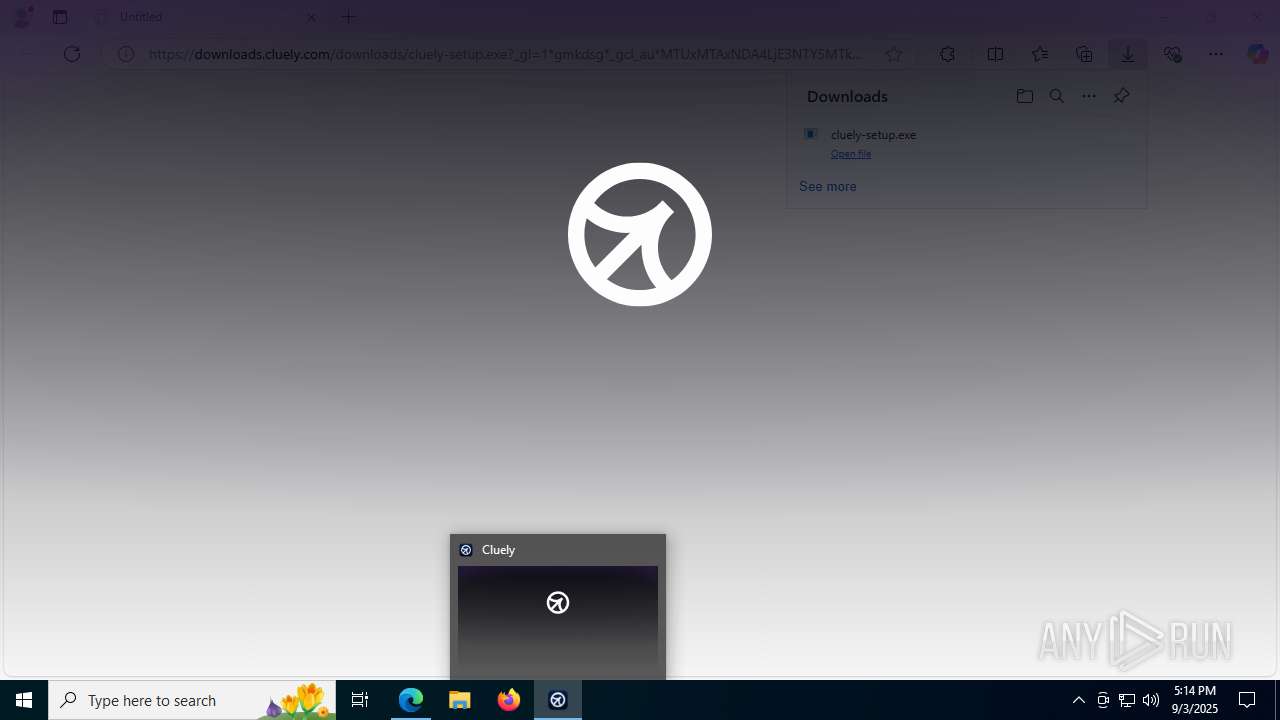Pin the Downloads panel

click(x=1121, y=96)
